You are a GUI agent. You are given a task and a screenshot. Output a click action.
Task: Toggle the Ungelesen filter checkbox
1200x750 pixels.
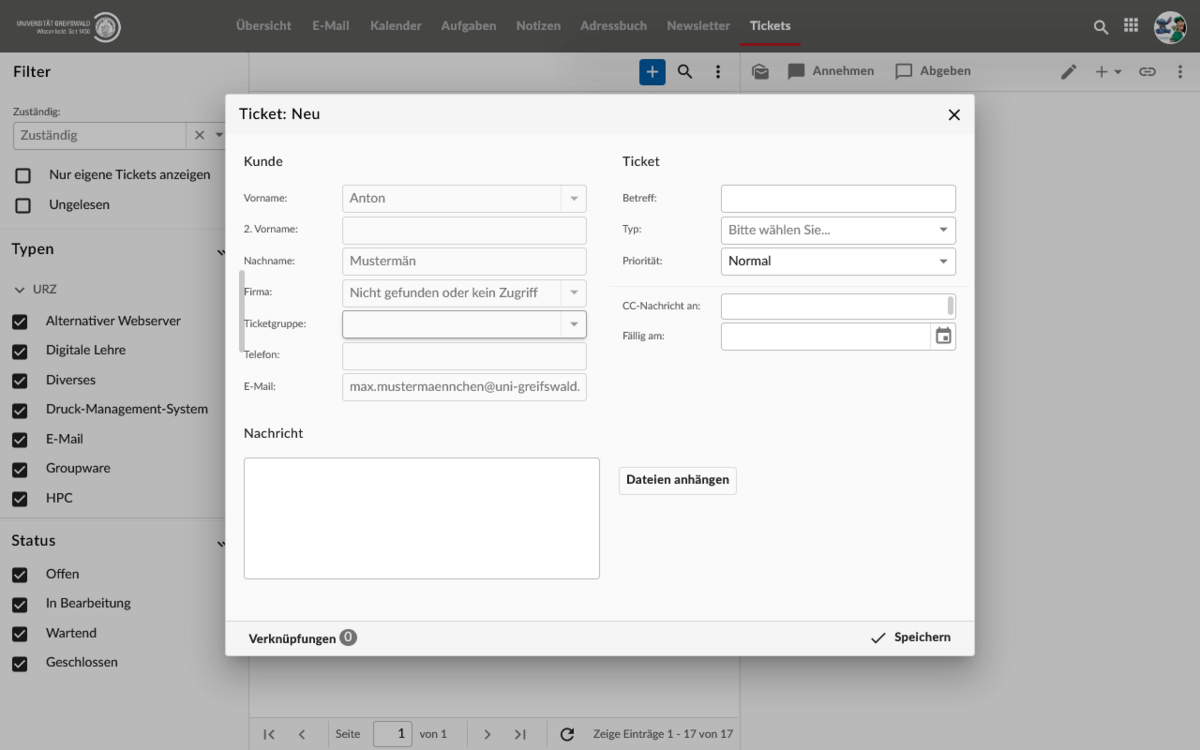pyautogui.click(x=23, y=205)
